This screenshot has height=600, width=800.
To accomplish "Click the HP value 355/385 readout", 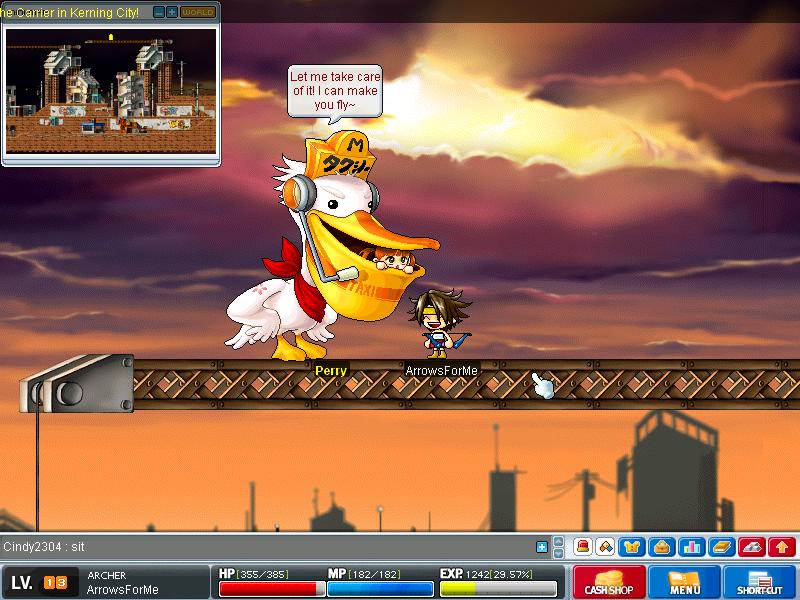I will click(x=263, y=574).
